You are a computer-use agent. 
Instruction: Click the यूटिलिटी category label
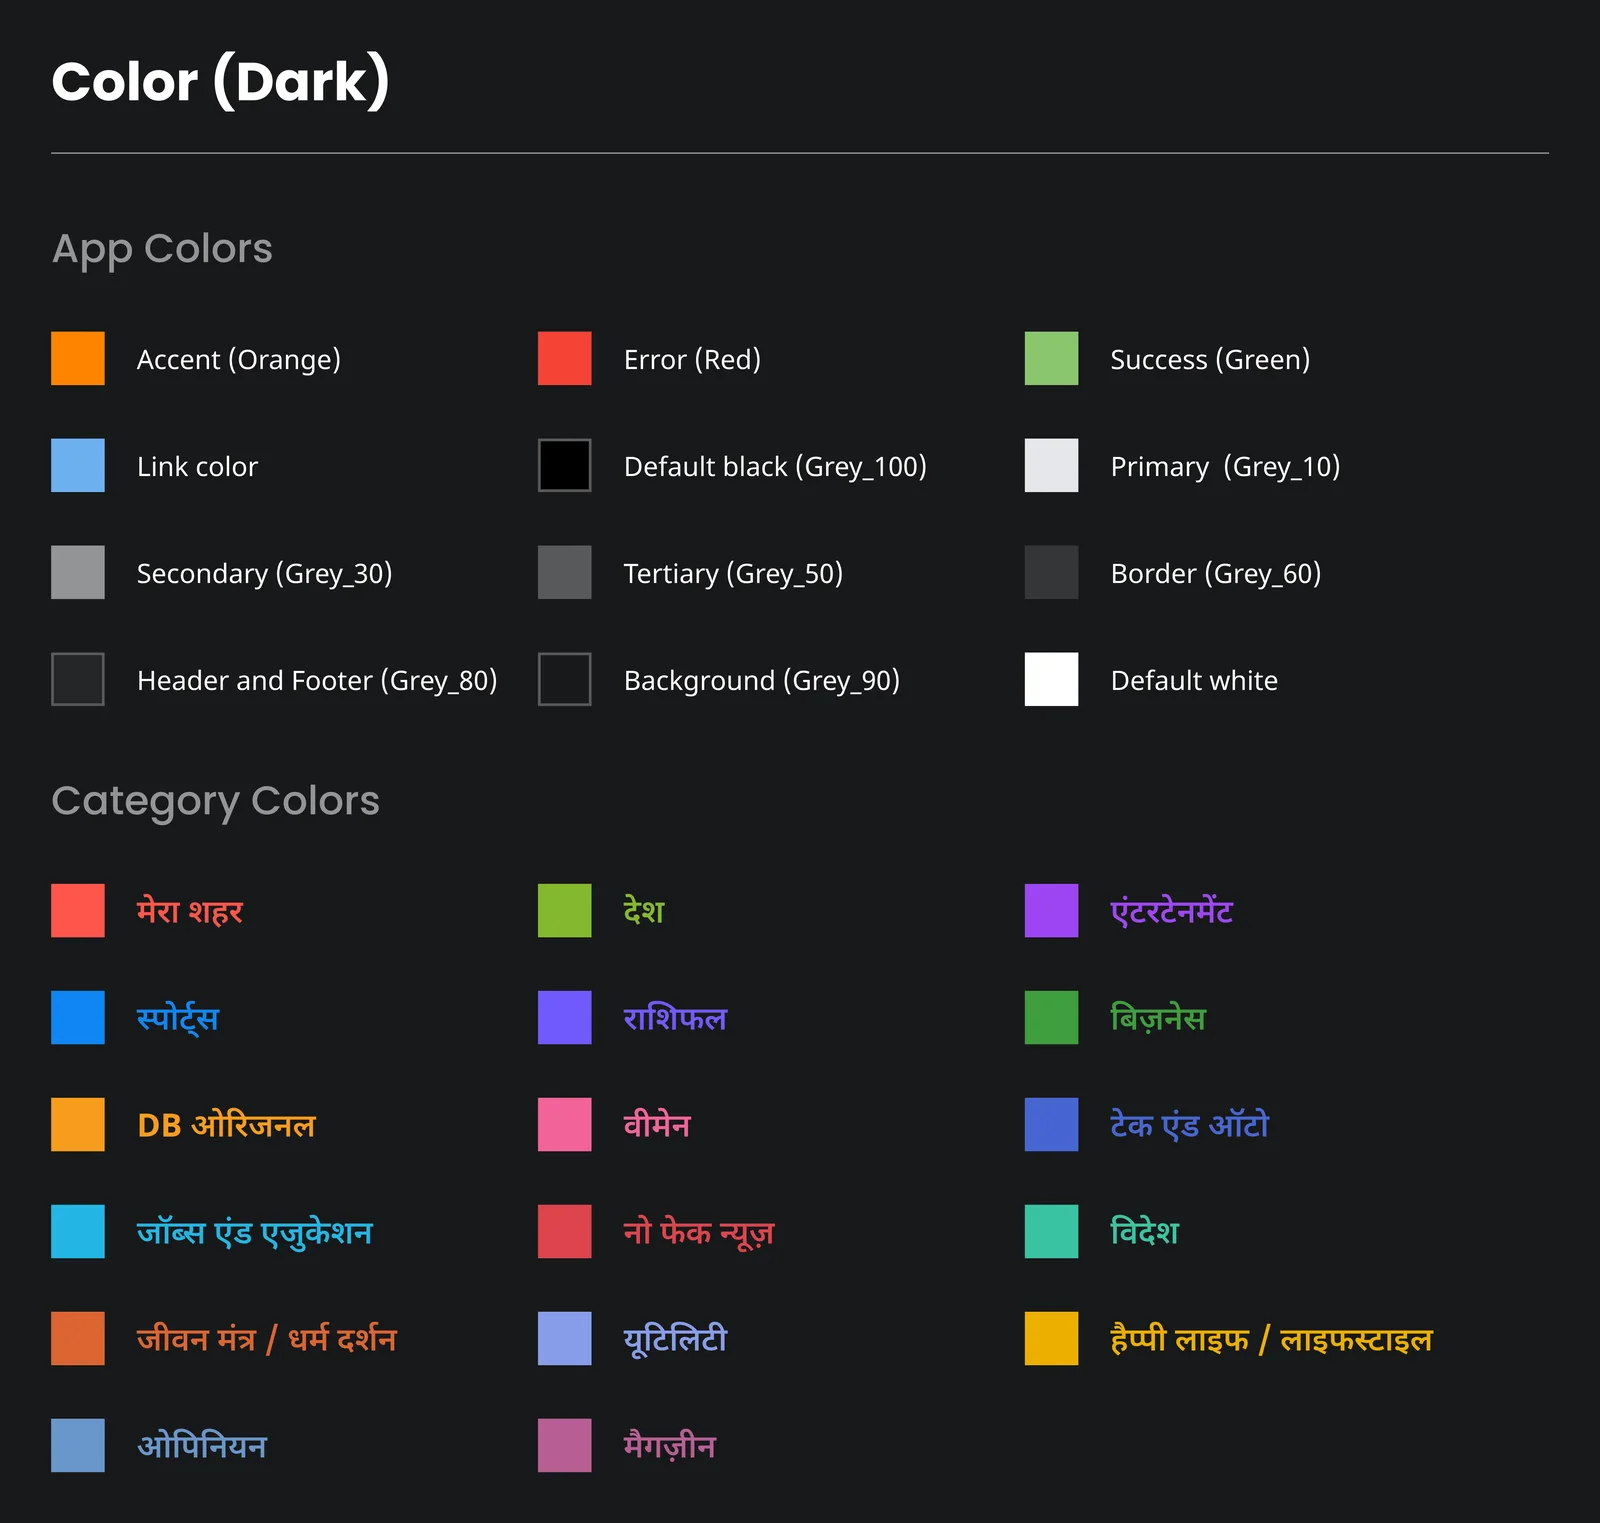coord(675,1340)
